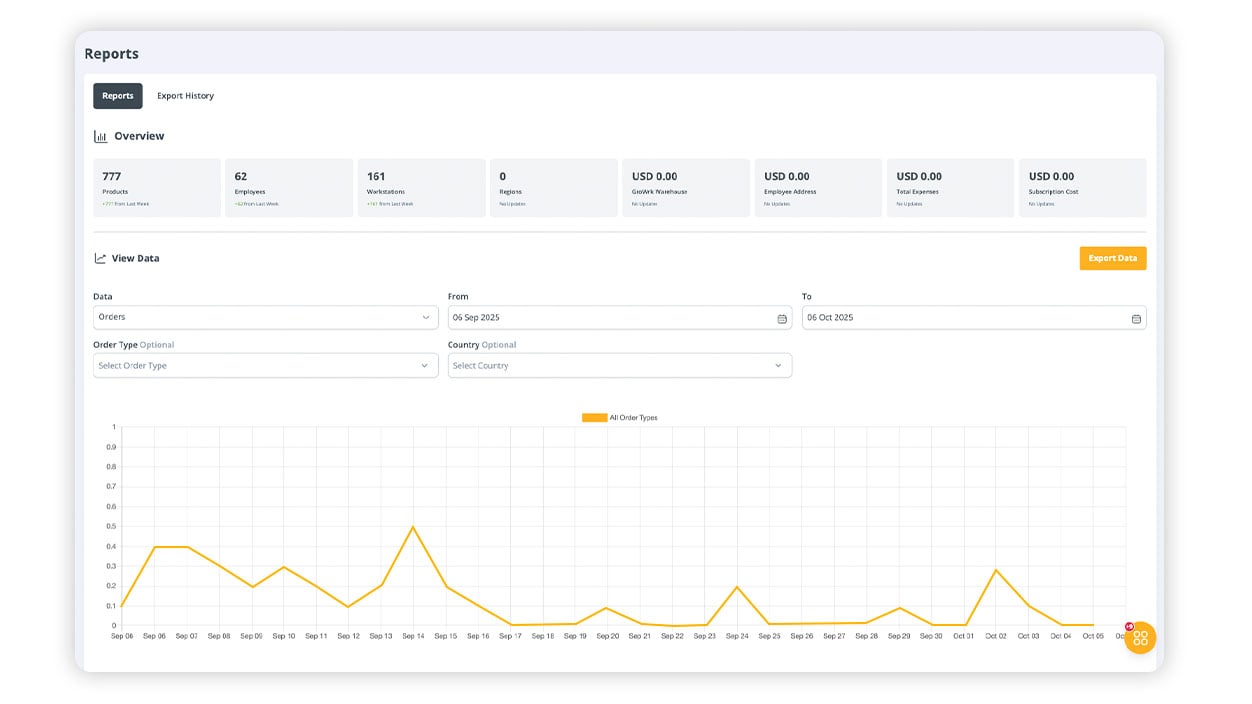Open the orange floating apps widget
Image resolution: width=1252 pixels, height=704 pixels.
coord(1140,638)
